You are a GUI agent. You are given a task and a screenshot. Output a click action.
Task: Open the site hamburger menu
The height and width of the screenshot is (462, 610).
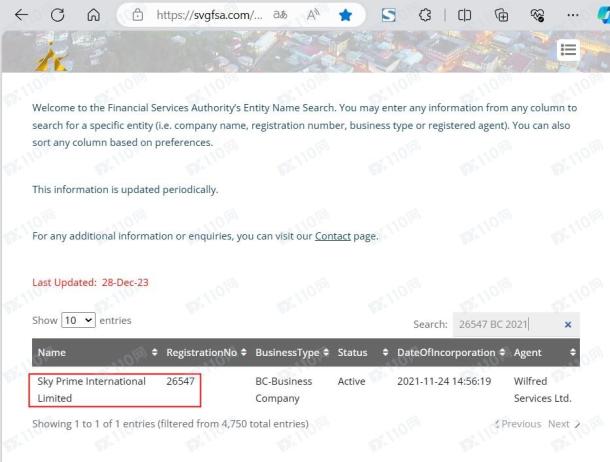pos(568,50)
